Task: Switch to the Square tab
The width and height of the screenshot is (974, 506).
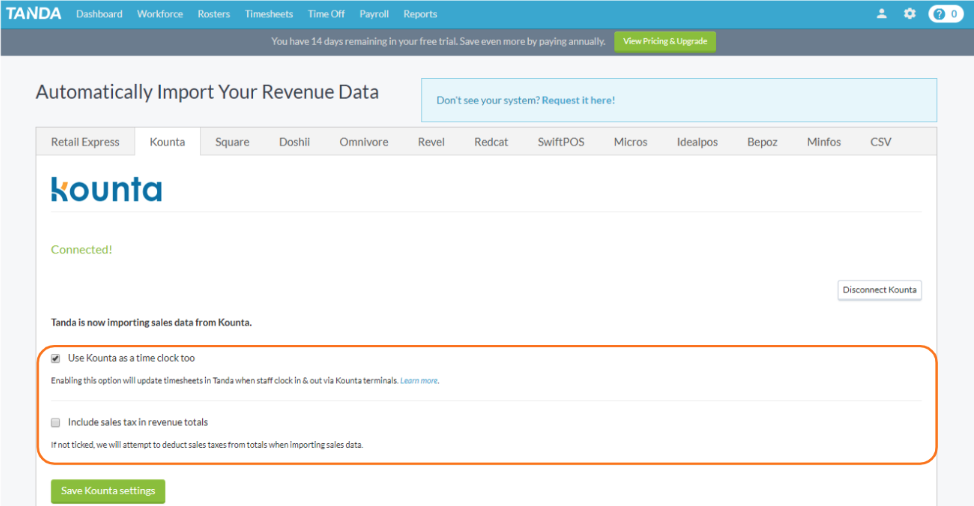Action: tap(232, 142)
